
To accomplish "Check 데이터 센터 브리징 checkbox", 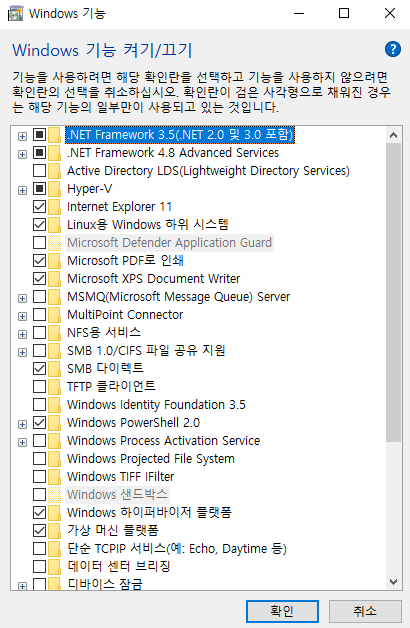I will 39,566.
